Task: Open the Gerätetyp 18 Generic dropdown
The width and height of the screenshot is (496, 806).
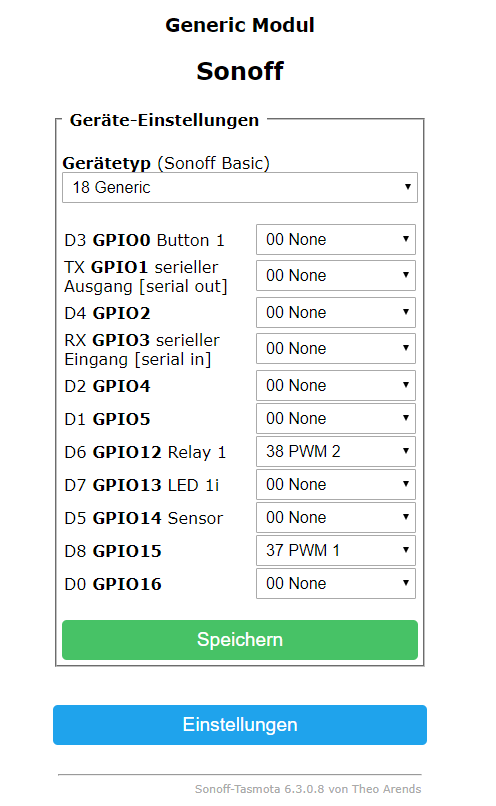Action: (x=240, y=188)
